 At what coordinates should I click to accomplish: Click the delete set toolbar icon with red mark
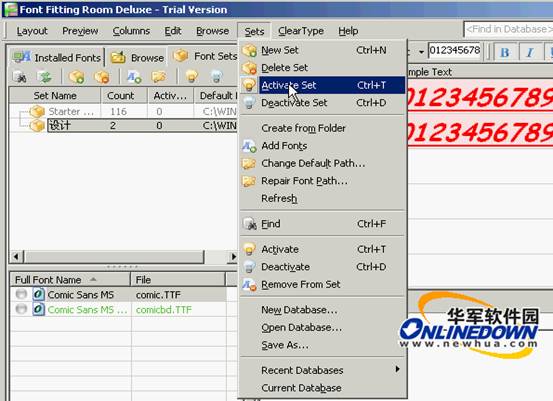coord(102,77)
